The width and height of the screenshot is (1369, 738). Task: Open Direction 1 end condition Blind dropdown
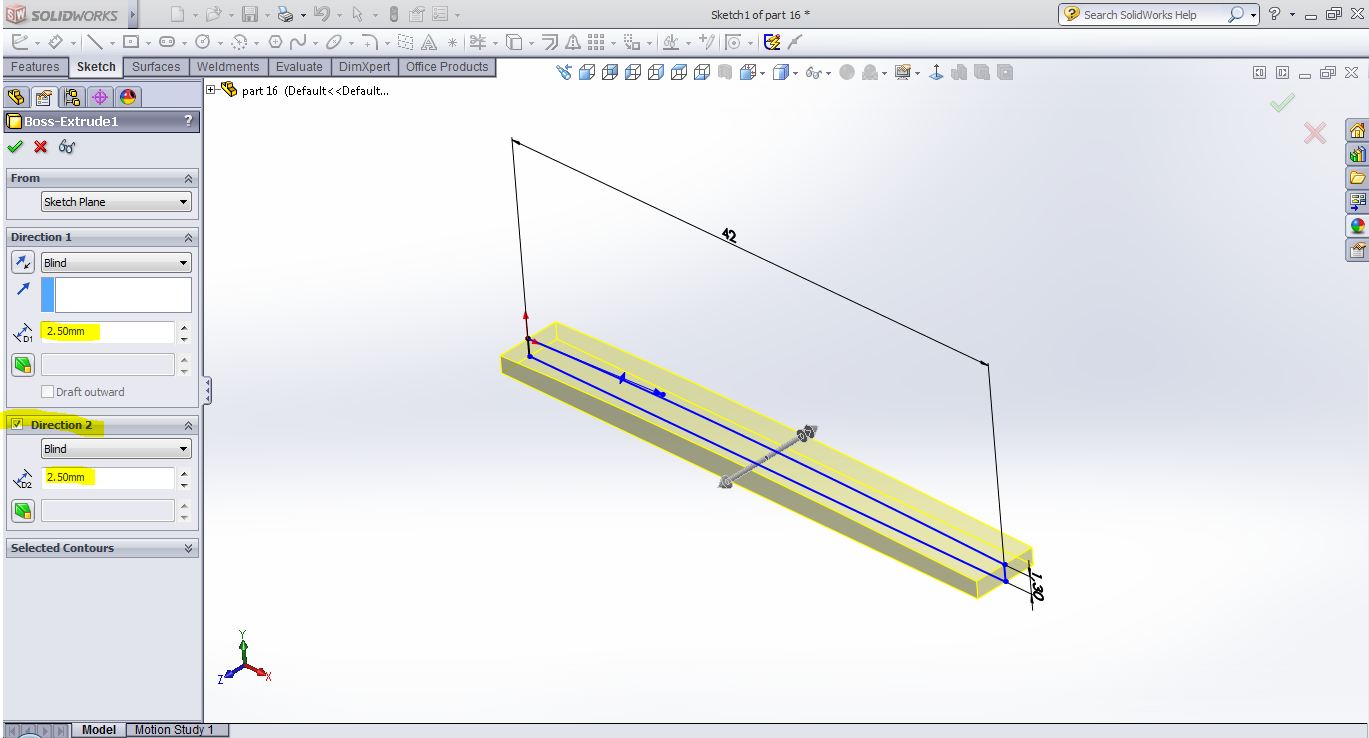click(x=116, y=263)
